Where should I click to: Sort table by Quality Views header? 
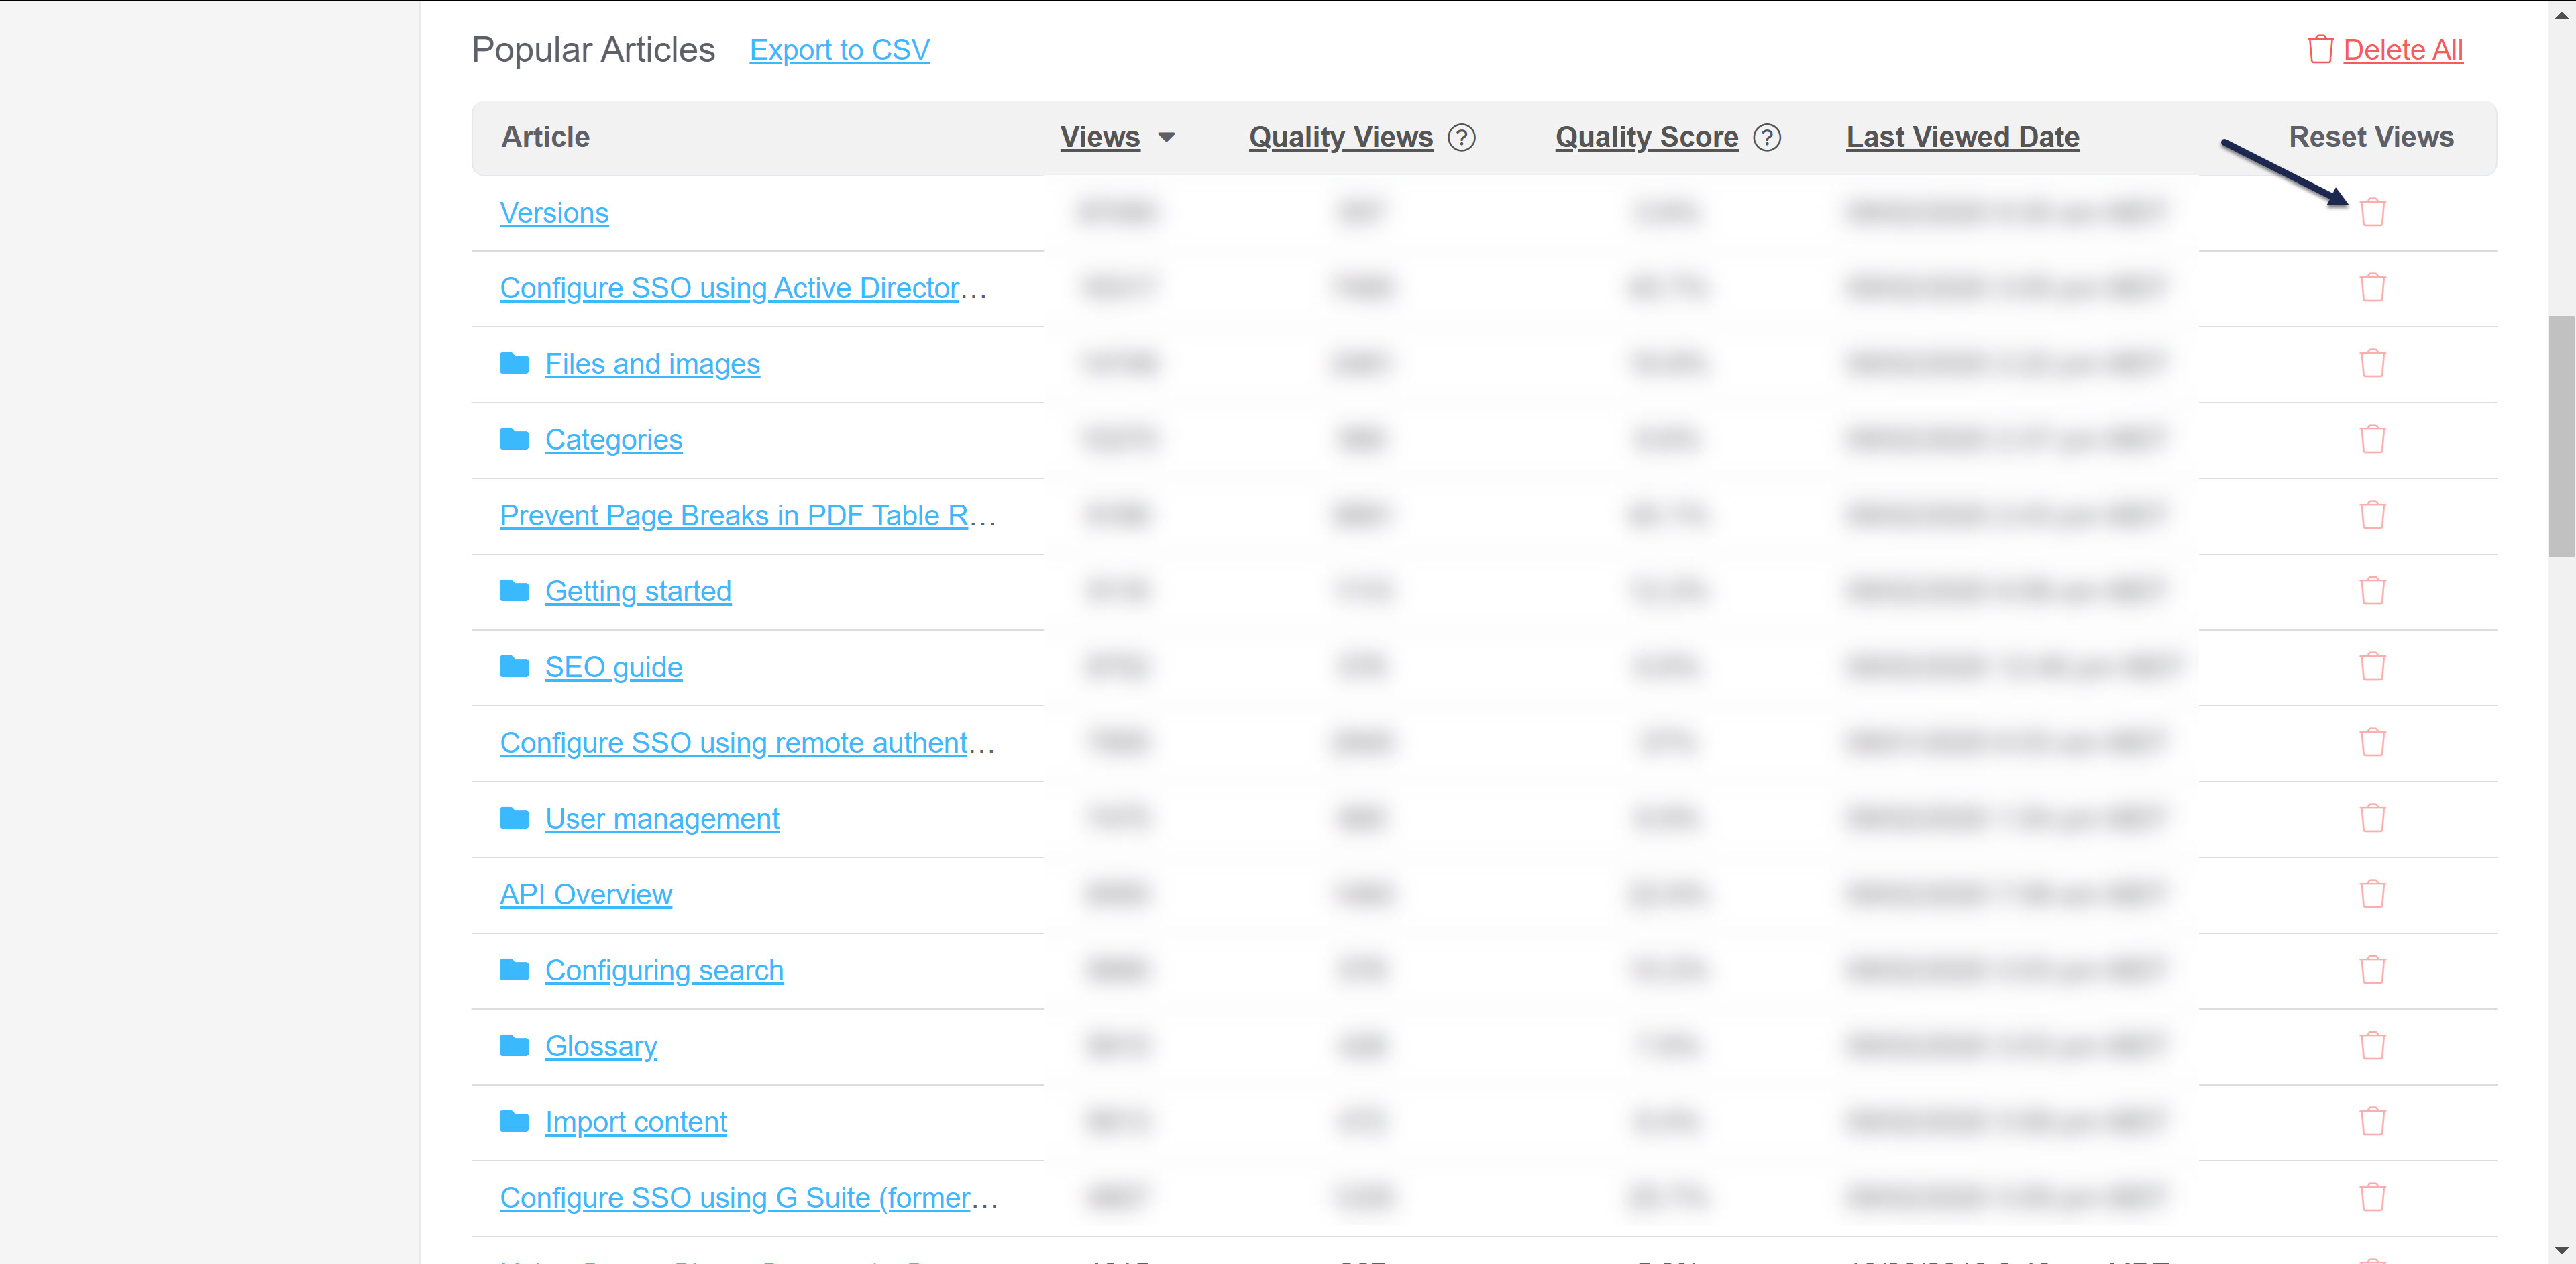click(1340, 137)
